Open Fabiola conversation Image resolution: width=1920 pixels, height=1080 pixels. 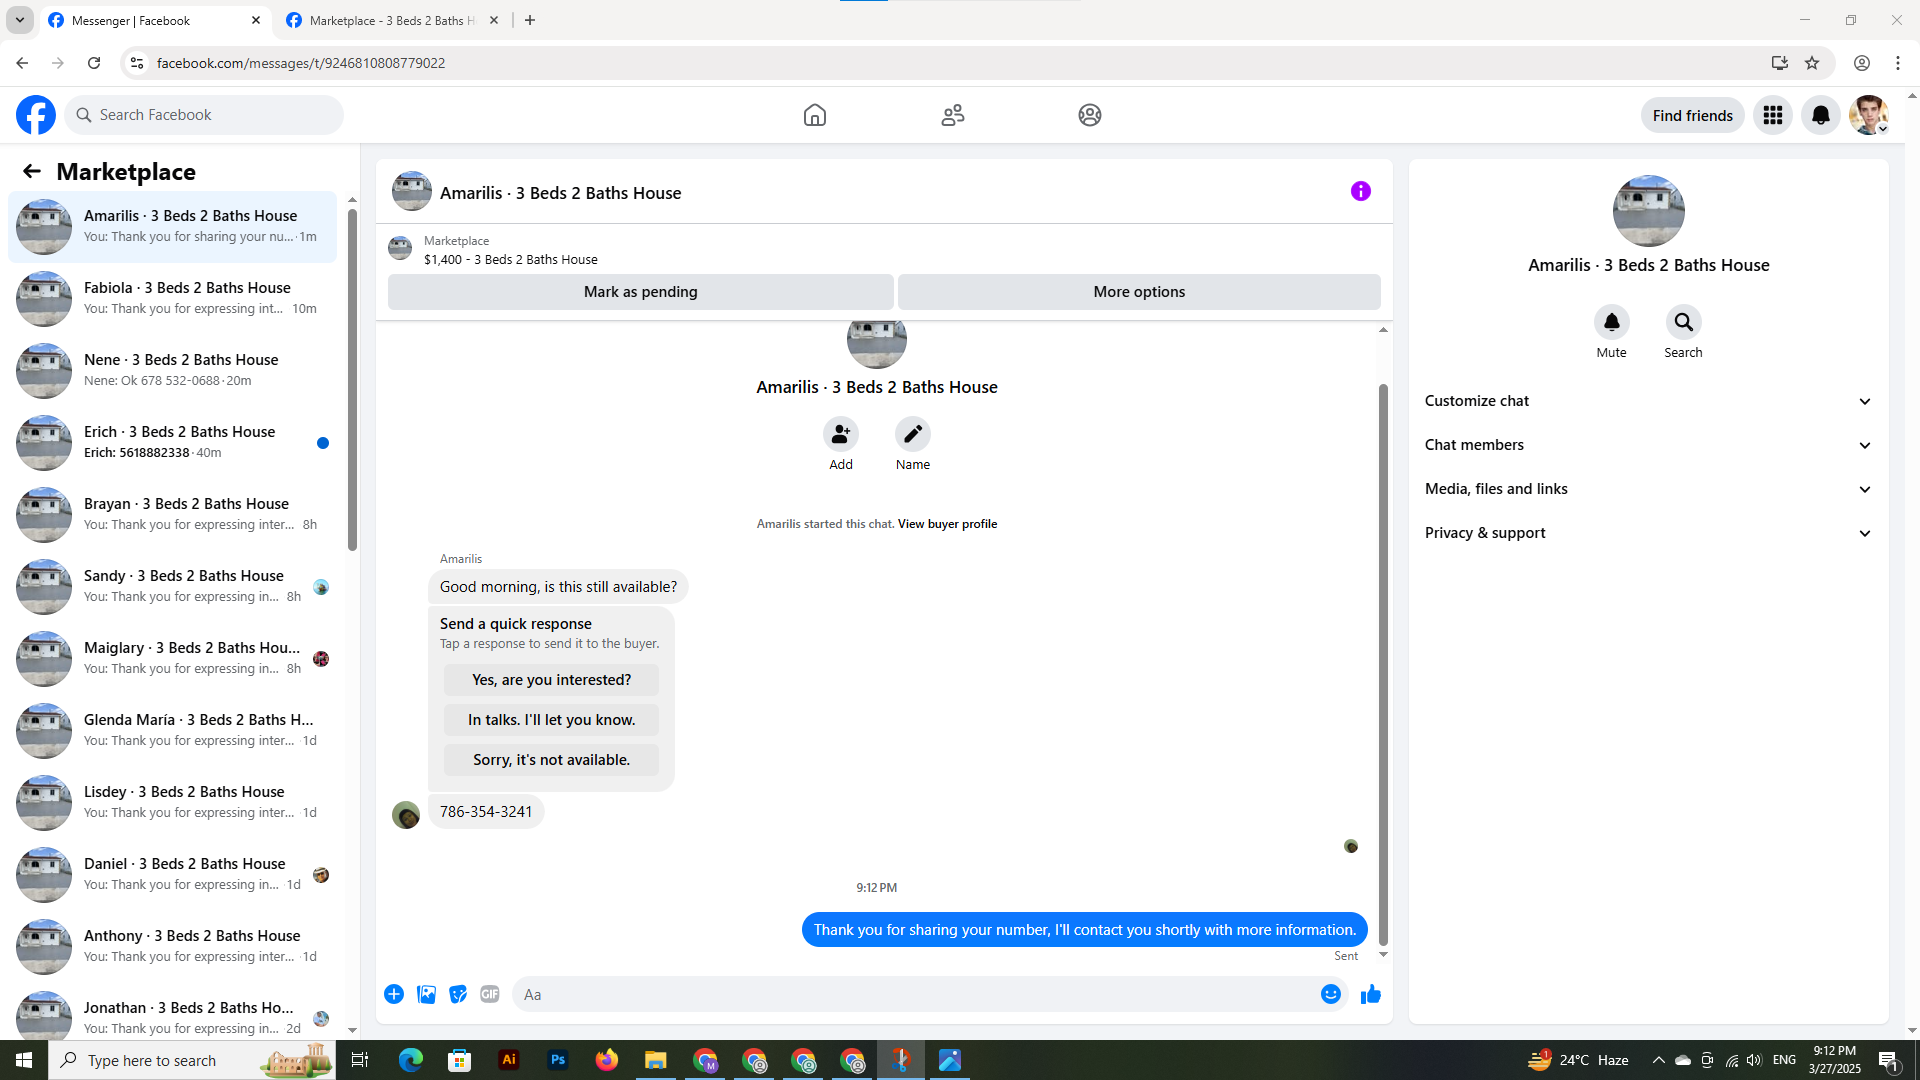point(172,298)
